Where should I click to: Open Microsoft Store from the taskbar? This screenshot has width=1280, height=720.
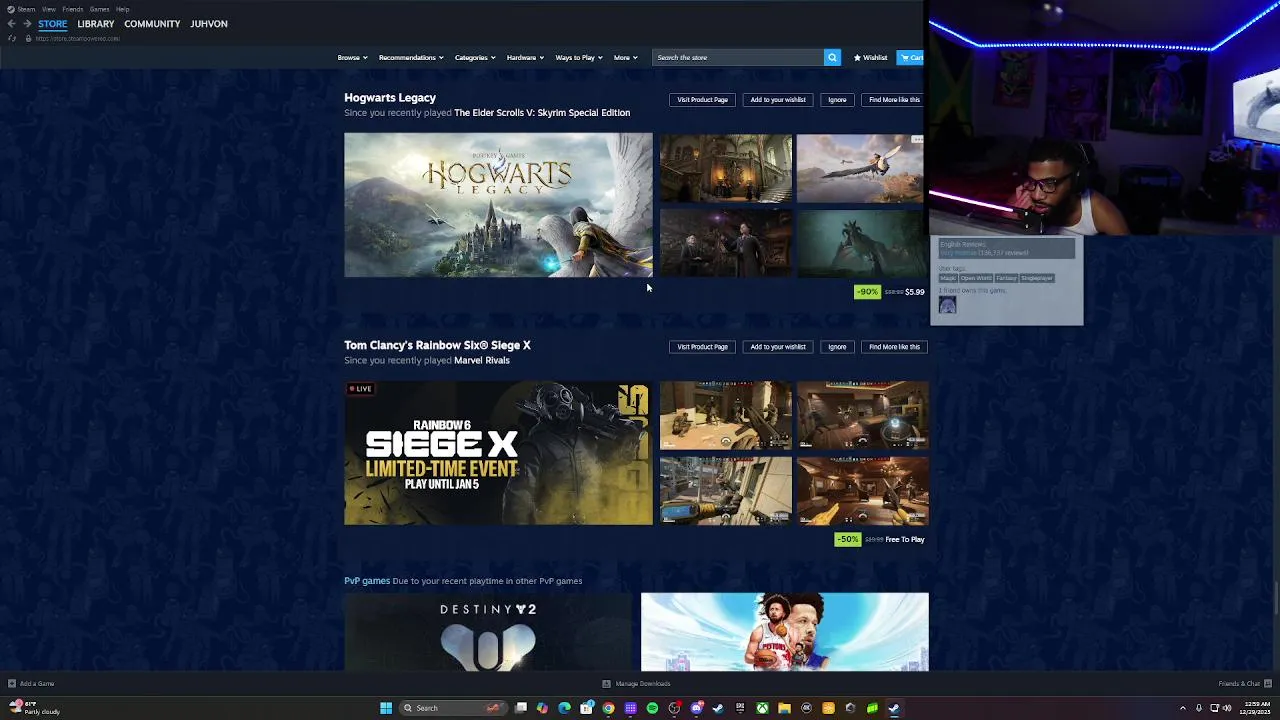pyautogui.click(x=586, y=708)
